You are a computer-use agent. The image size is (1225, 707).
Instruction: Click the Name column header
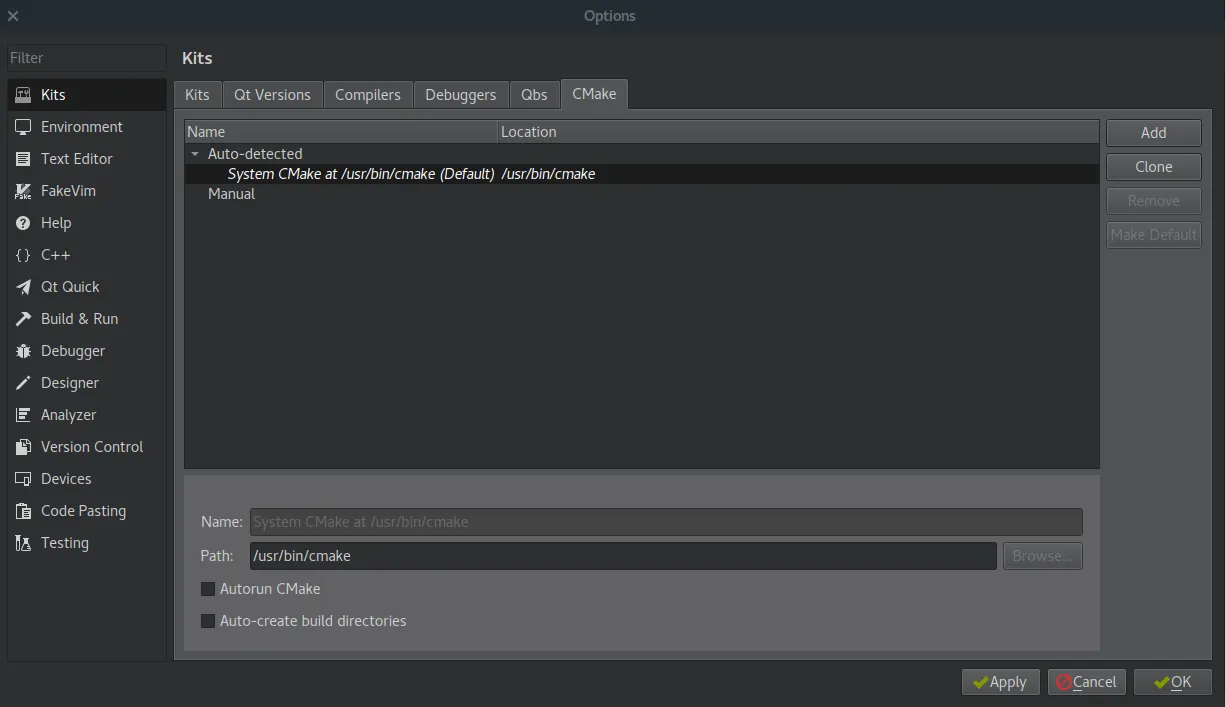click(341, 132)
